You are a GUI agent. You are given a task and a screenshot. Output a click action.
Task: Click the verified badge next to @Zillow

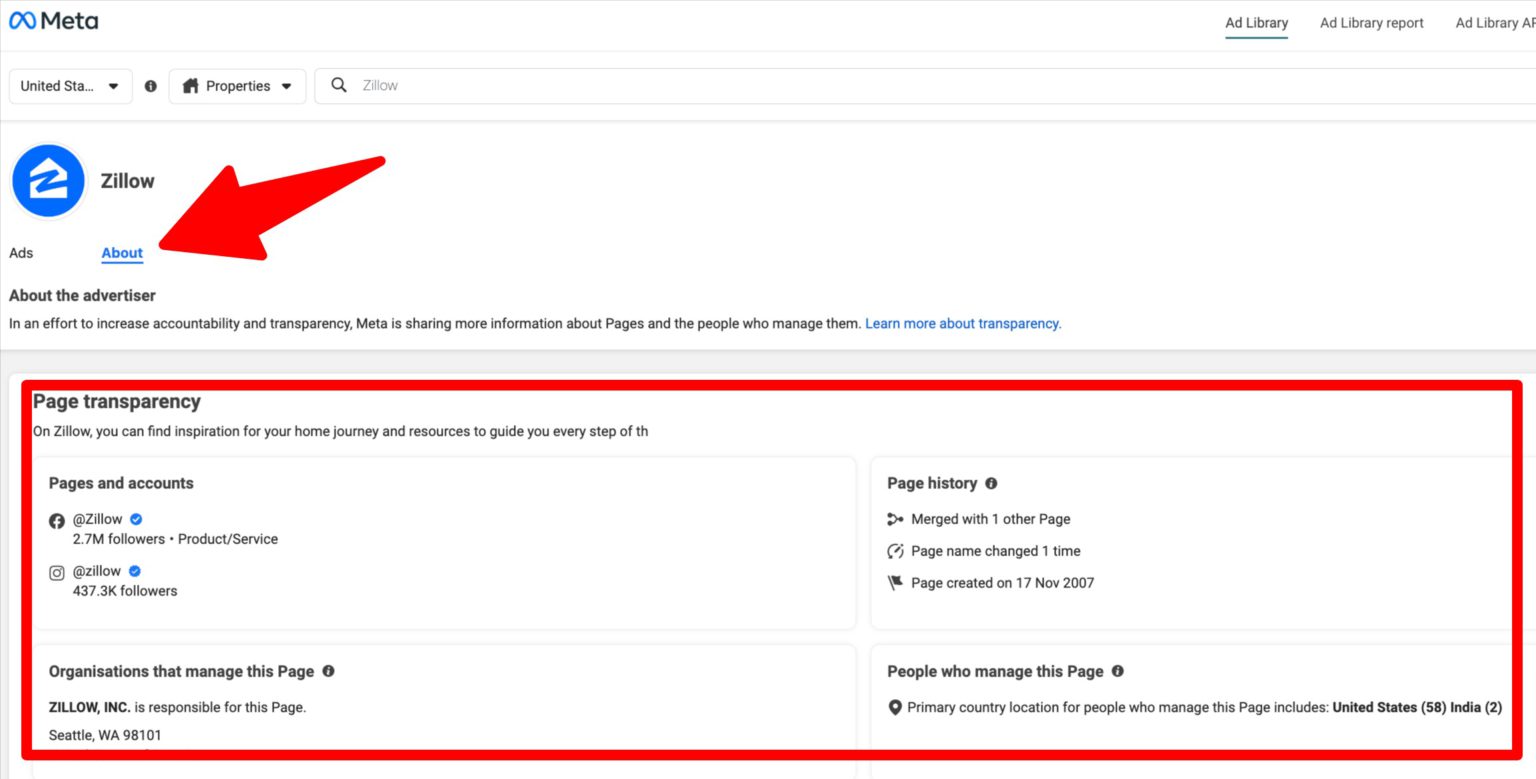(135, 519)
